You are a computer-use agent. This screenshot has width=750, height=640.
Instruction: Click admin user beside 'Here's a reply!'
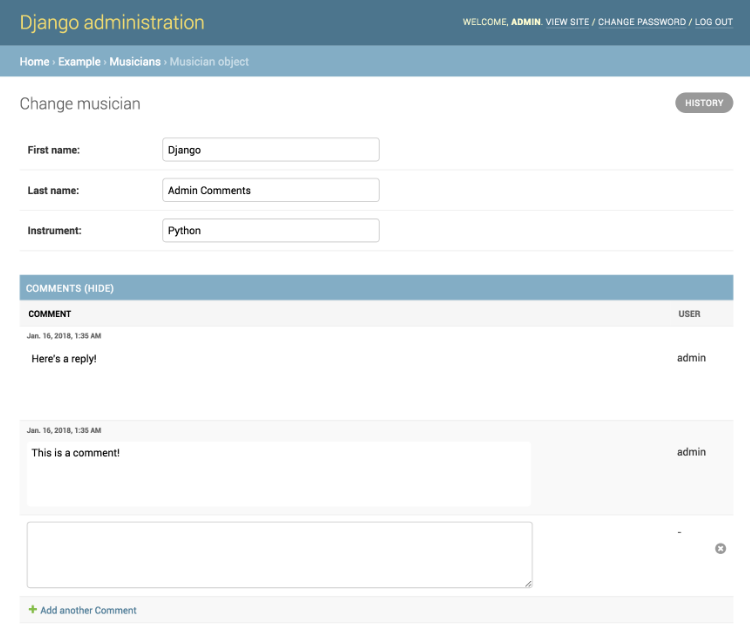pos(691,358)
